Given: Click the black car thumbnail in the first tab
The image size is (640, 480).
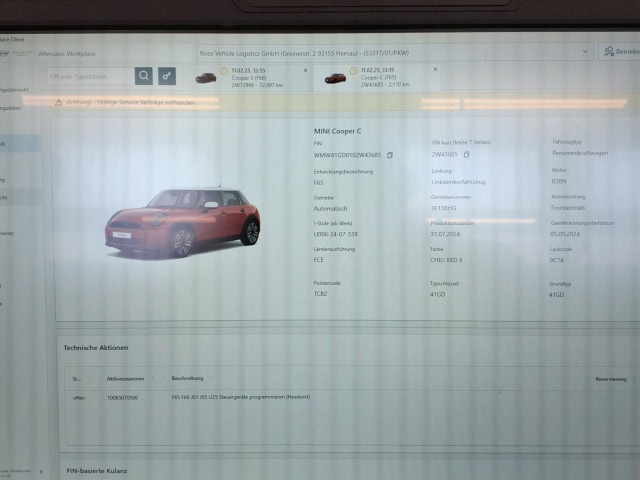Looking at the screenshot, I should pyautogui.click(x=206, y=78).
